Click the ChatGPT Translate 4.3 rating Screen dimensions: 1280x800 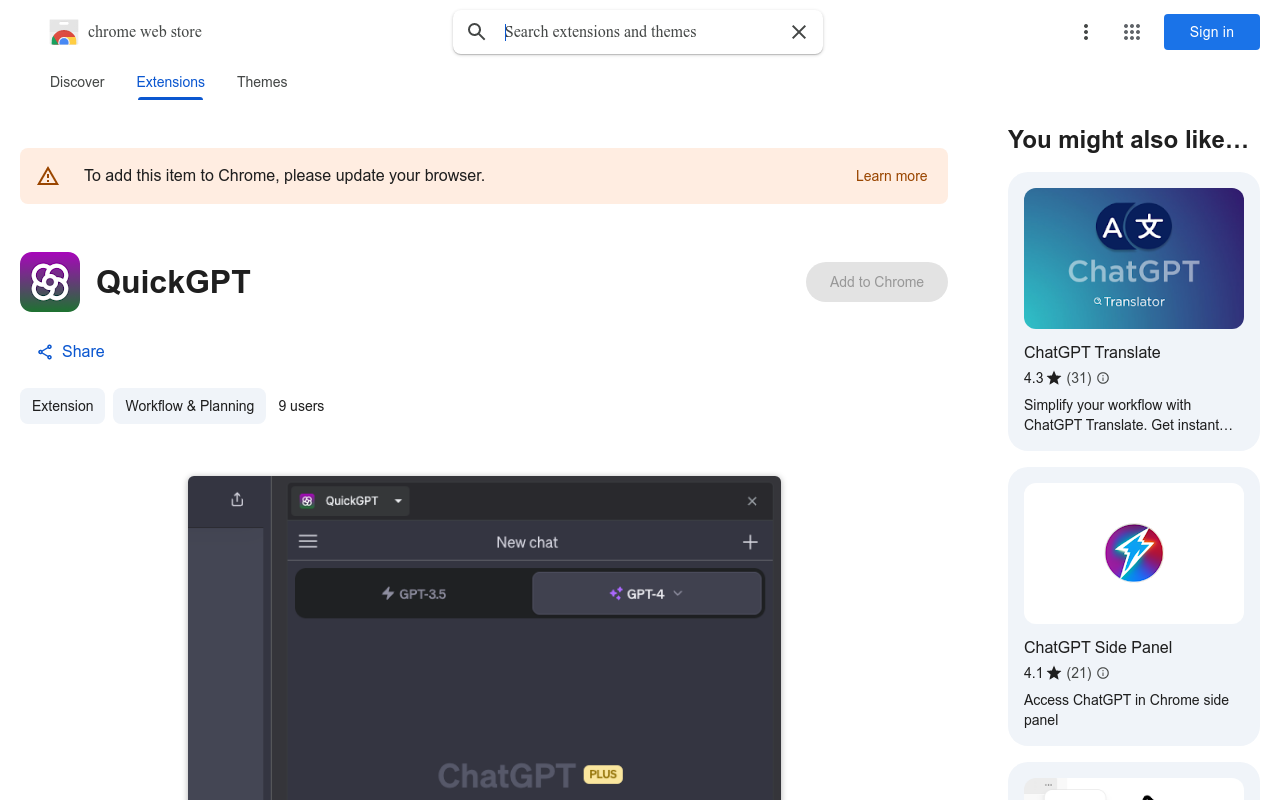[1043, 378]
